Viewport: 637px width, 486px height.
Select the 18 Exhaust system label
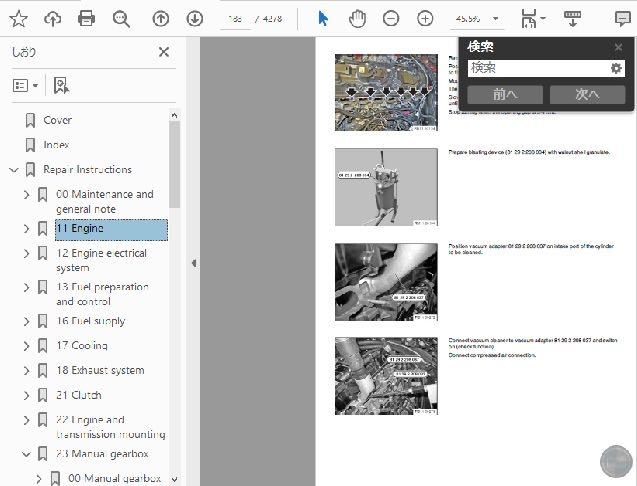click(100, 371)
